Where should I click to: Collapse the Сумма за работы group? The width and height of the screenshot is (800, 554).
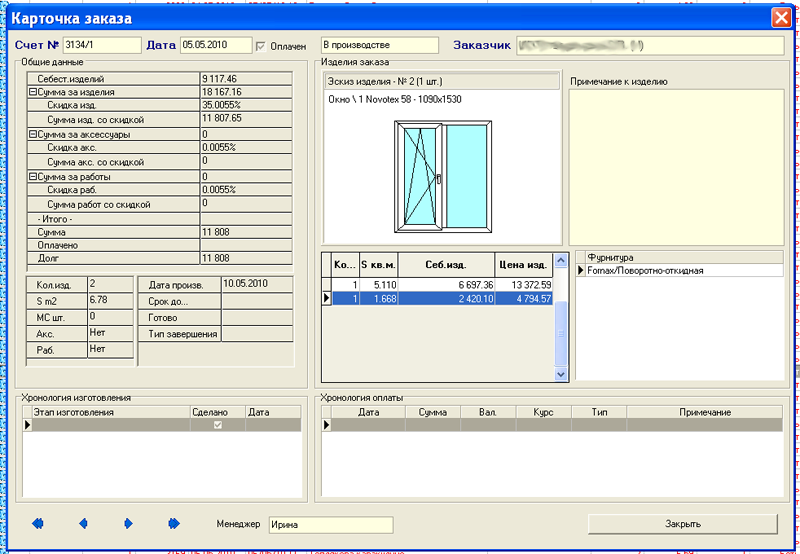(33, 176)
